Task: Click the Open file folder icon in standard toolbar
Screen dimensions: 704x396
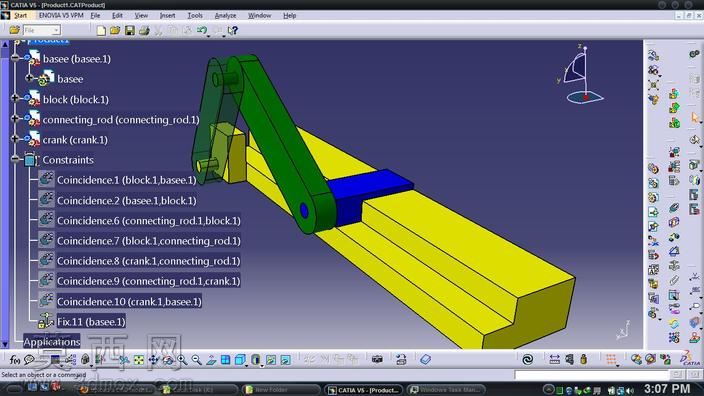Action: [115, 31]
